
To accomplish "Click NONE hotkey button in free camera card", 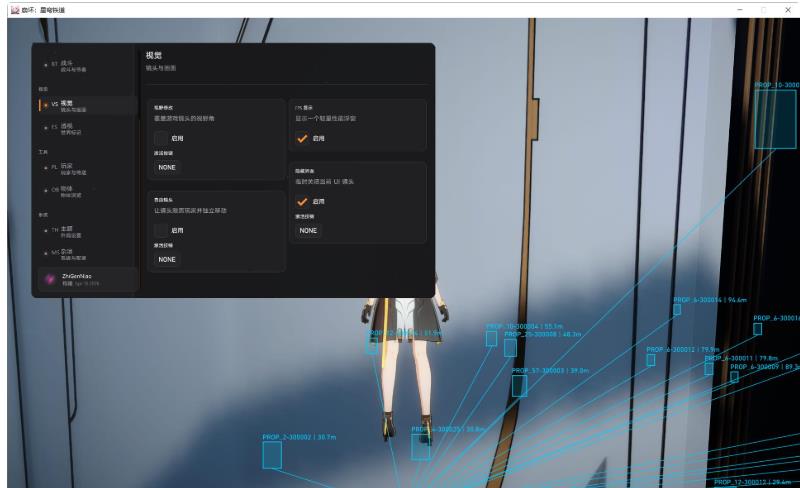I will (x=167, y=259).
